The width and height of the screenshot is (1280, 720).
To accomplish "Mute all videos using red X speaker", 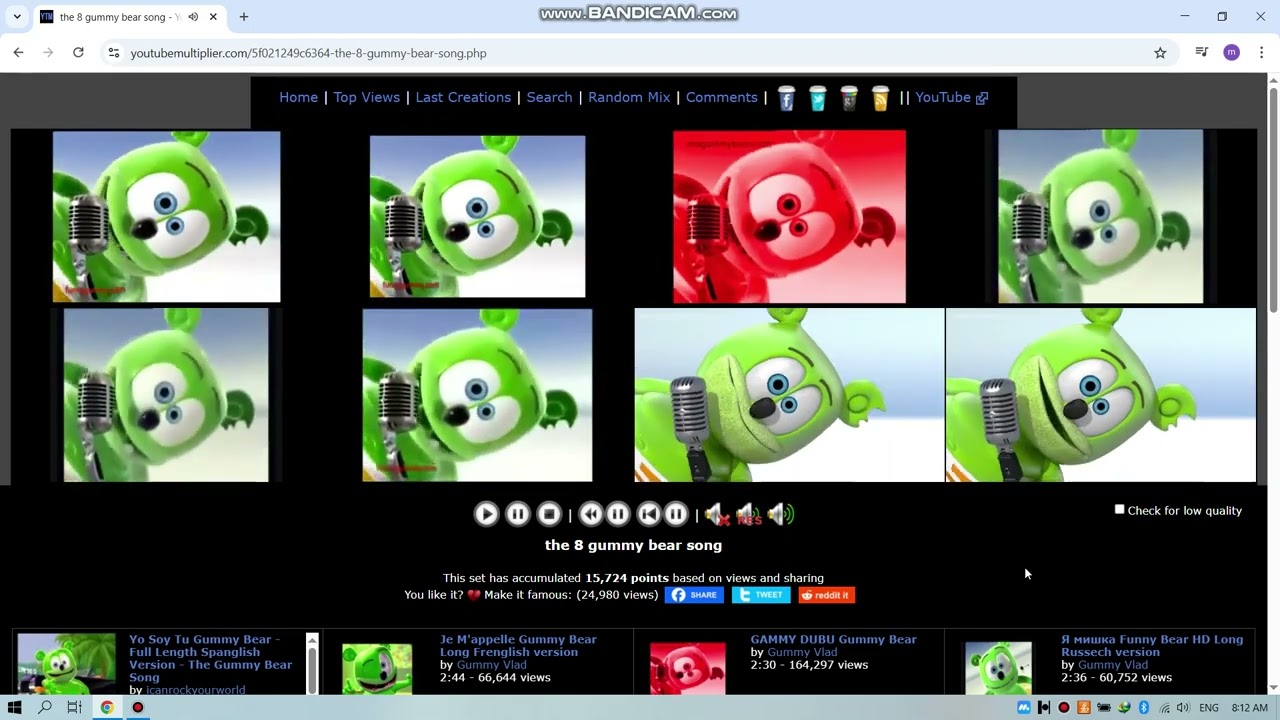I will tap(716, 515).
